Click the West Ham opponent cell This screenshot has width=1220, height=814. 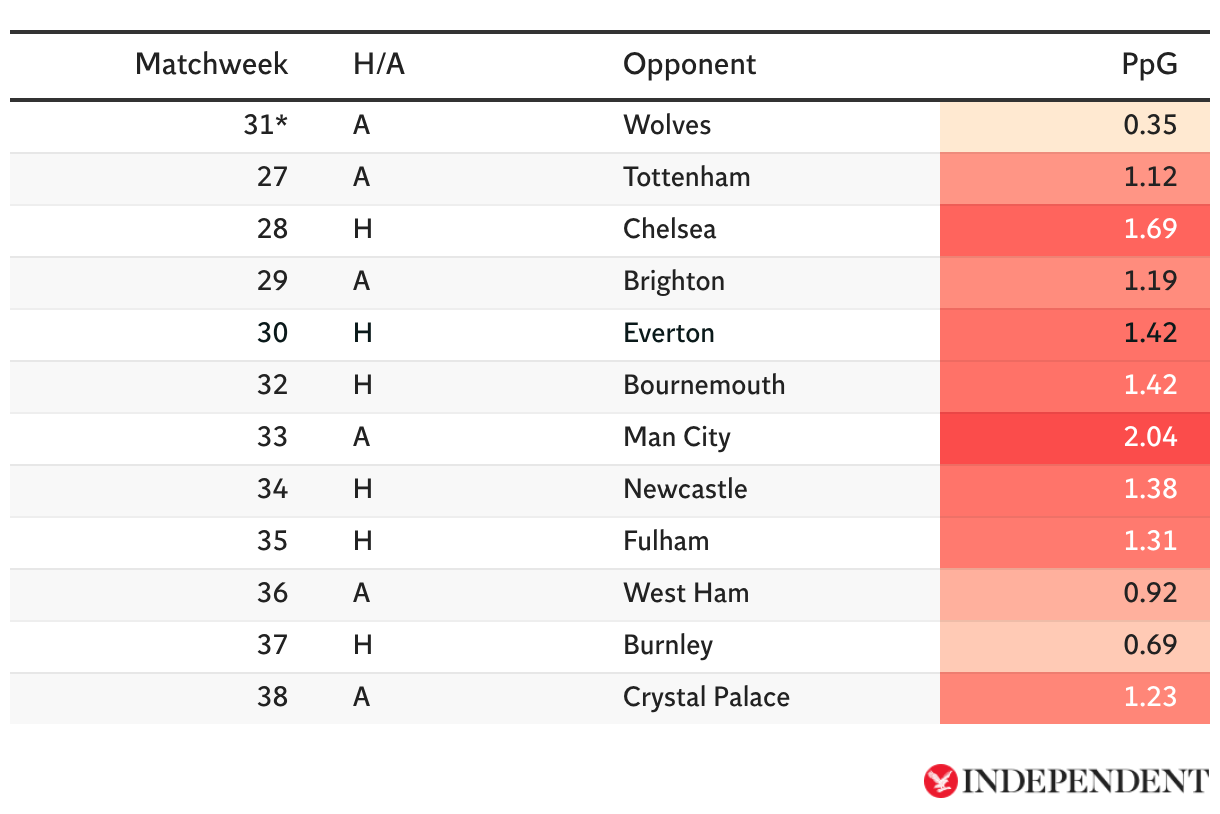[x=686, y=593]
